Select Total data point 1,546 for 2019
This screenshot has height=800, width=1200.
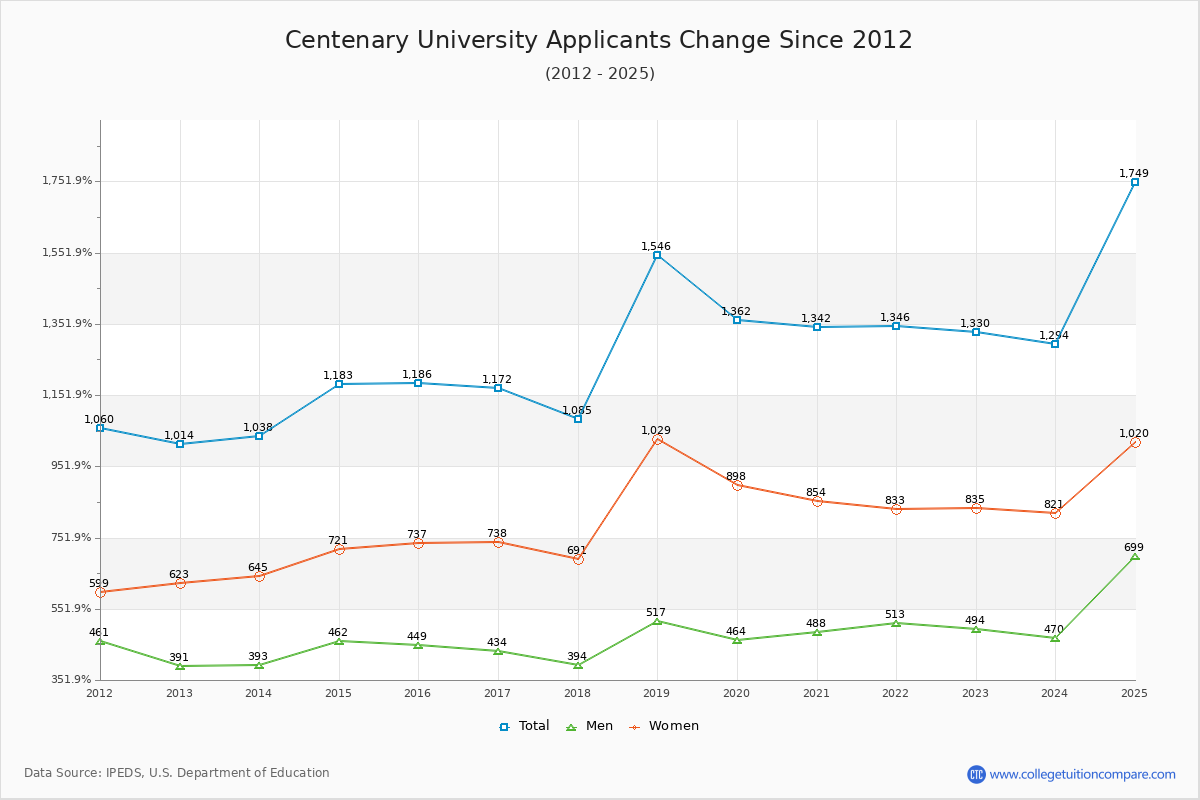tap(657, 255)
